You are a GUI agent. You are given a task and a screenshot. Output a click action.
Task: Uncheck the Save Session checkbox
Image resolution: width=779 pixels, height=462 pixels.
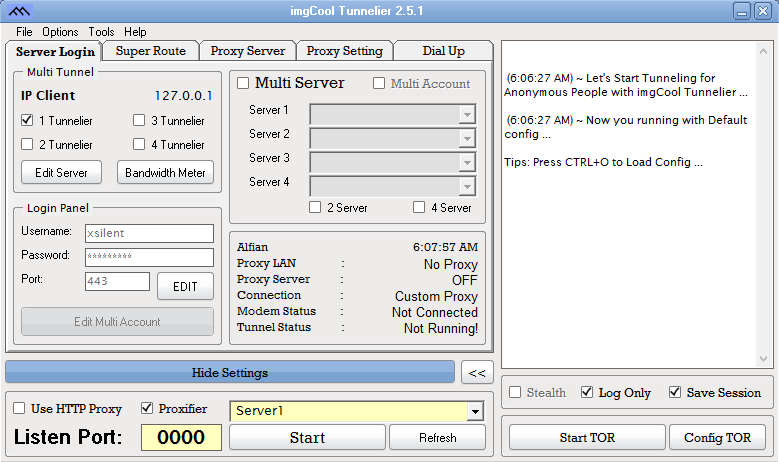(x=675, y=392)
